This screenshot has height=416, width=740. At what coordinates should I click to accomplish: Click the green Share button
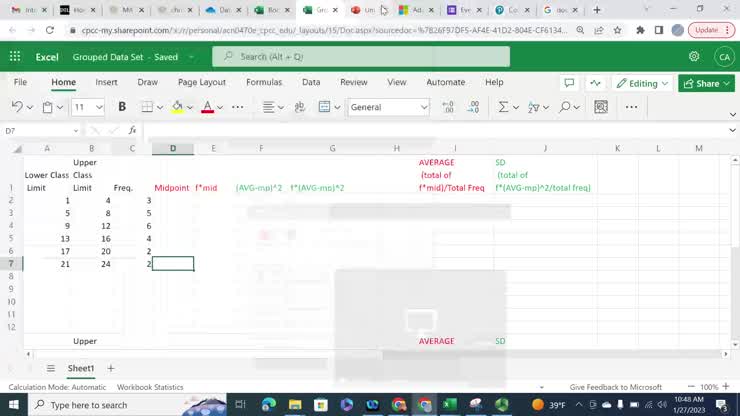pos(706,83)
